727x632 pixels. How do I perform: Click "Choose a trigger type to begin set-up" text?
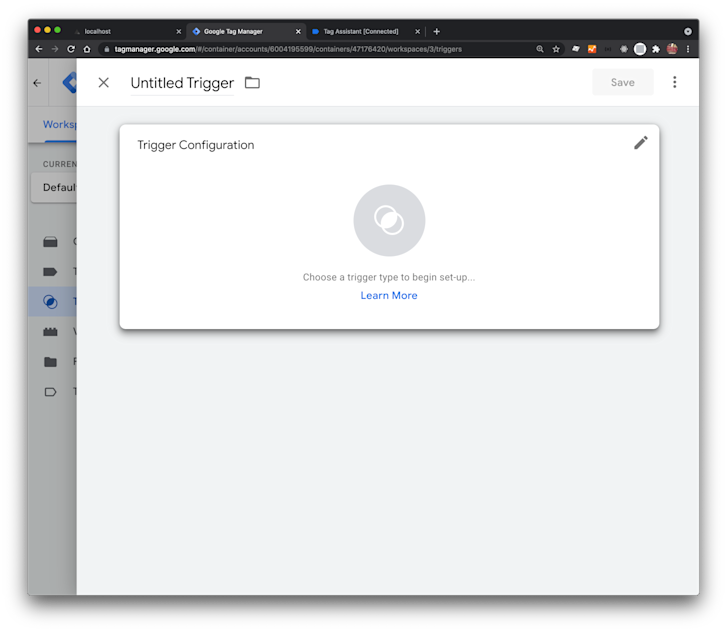pyautogui.click(x=389, y=277)
